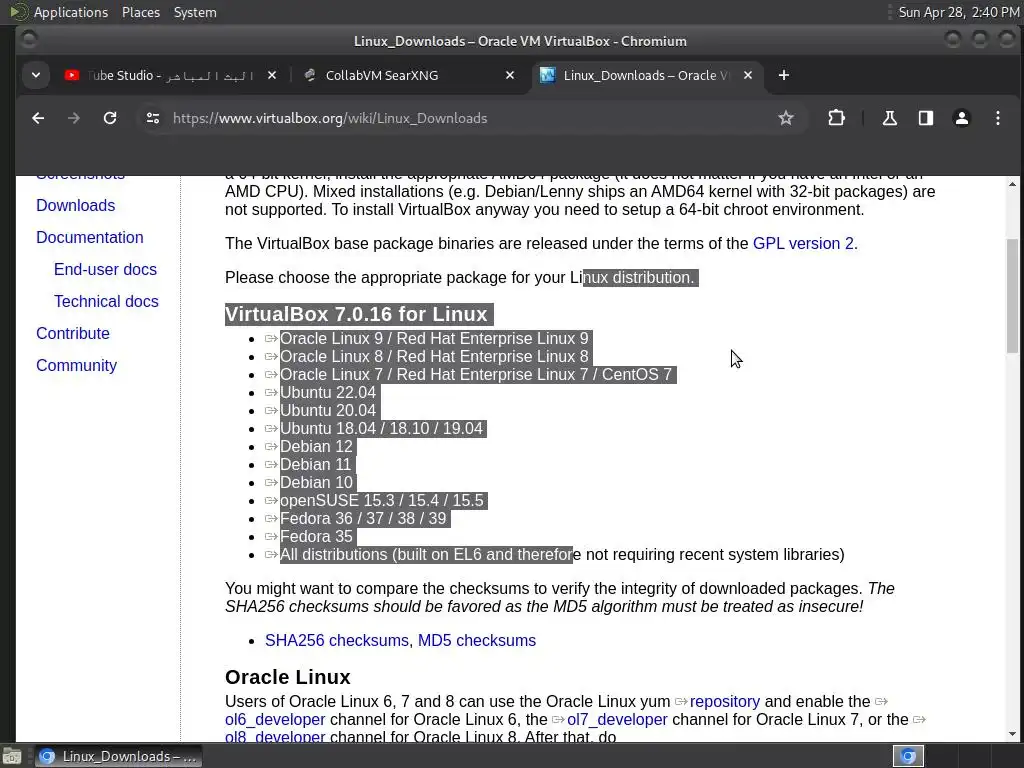The width and height of the screenshot is (1024, 768).
Task: Download the All distributions package
Action: coord(562,554)
